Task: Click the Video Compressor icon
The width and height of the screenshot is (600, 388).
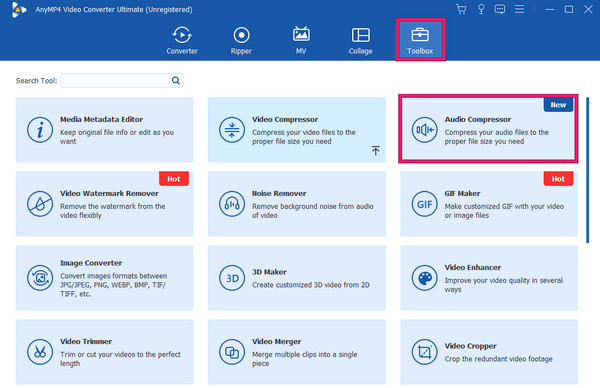Action: (232, 130)
